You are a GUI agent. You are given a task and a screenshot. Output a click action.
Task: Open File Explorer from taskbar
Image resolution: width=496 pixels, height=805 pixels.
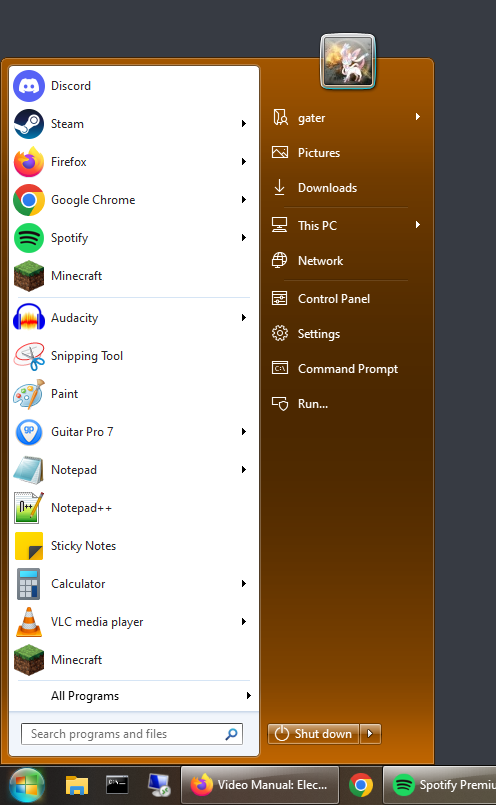click(77, 785)
